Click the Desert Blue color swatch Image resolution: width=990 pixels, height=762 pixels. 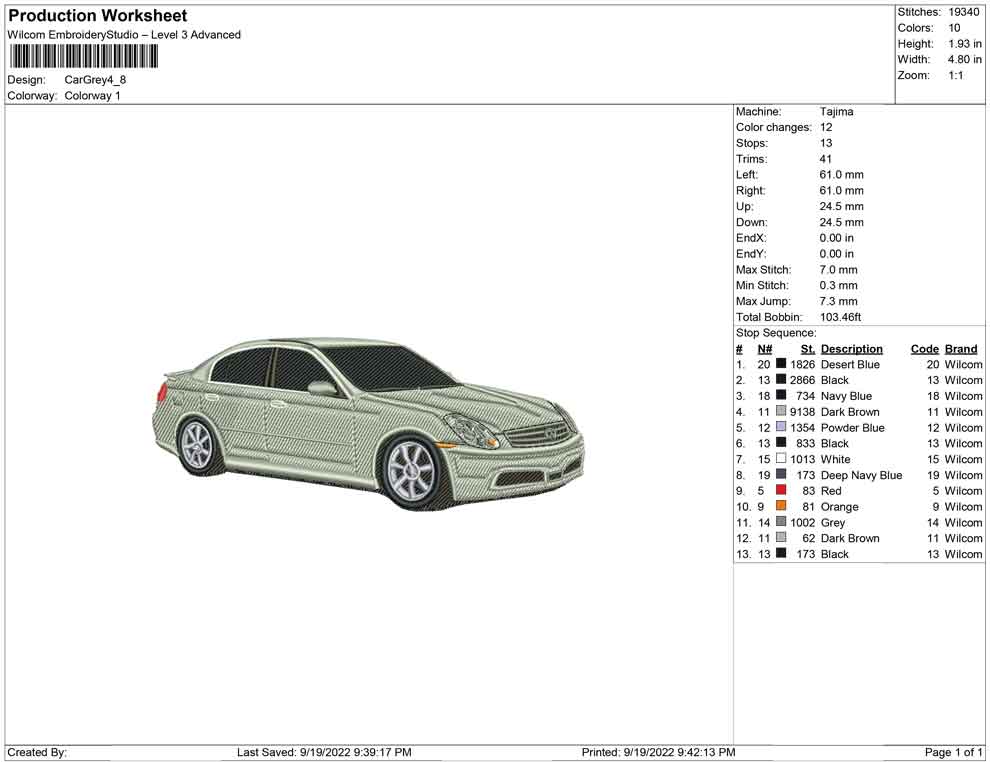(781, 365)
